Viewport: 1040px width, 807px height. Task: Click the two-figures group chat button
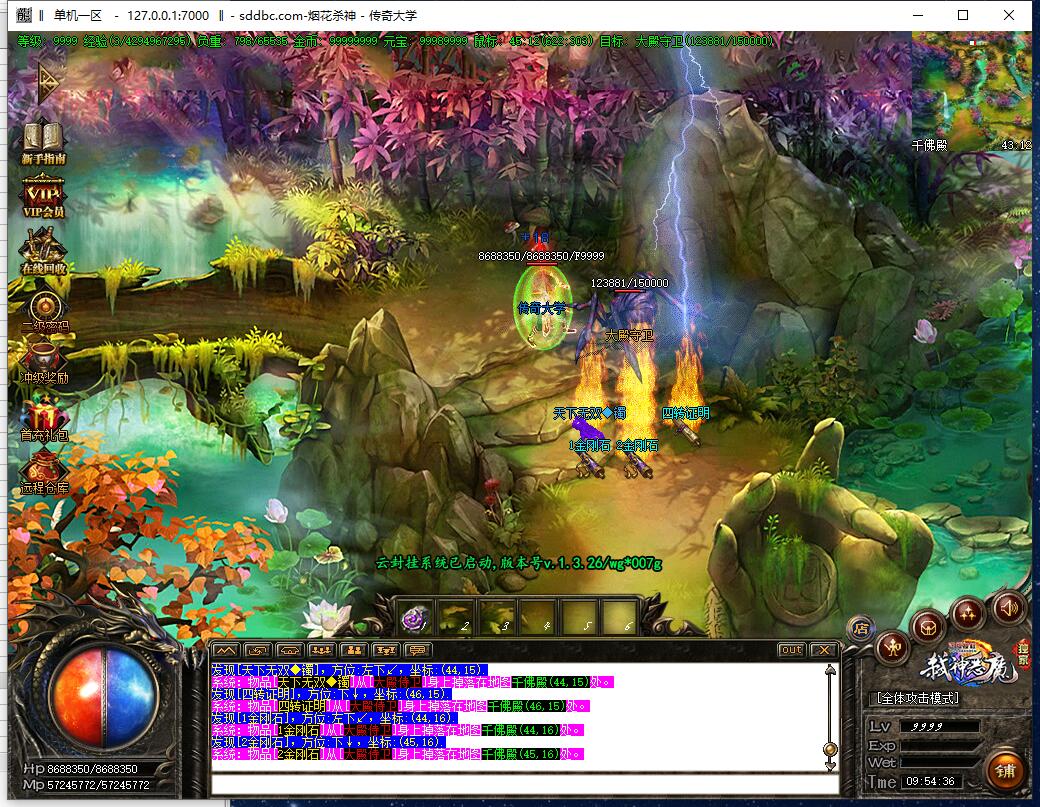(354, 651)
